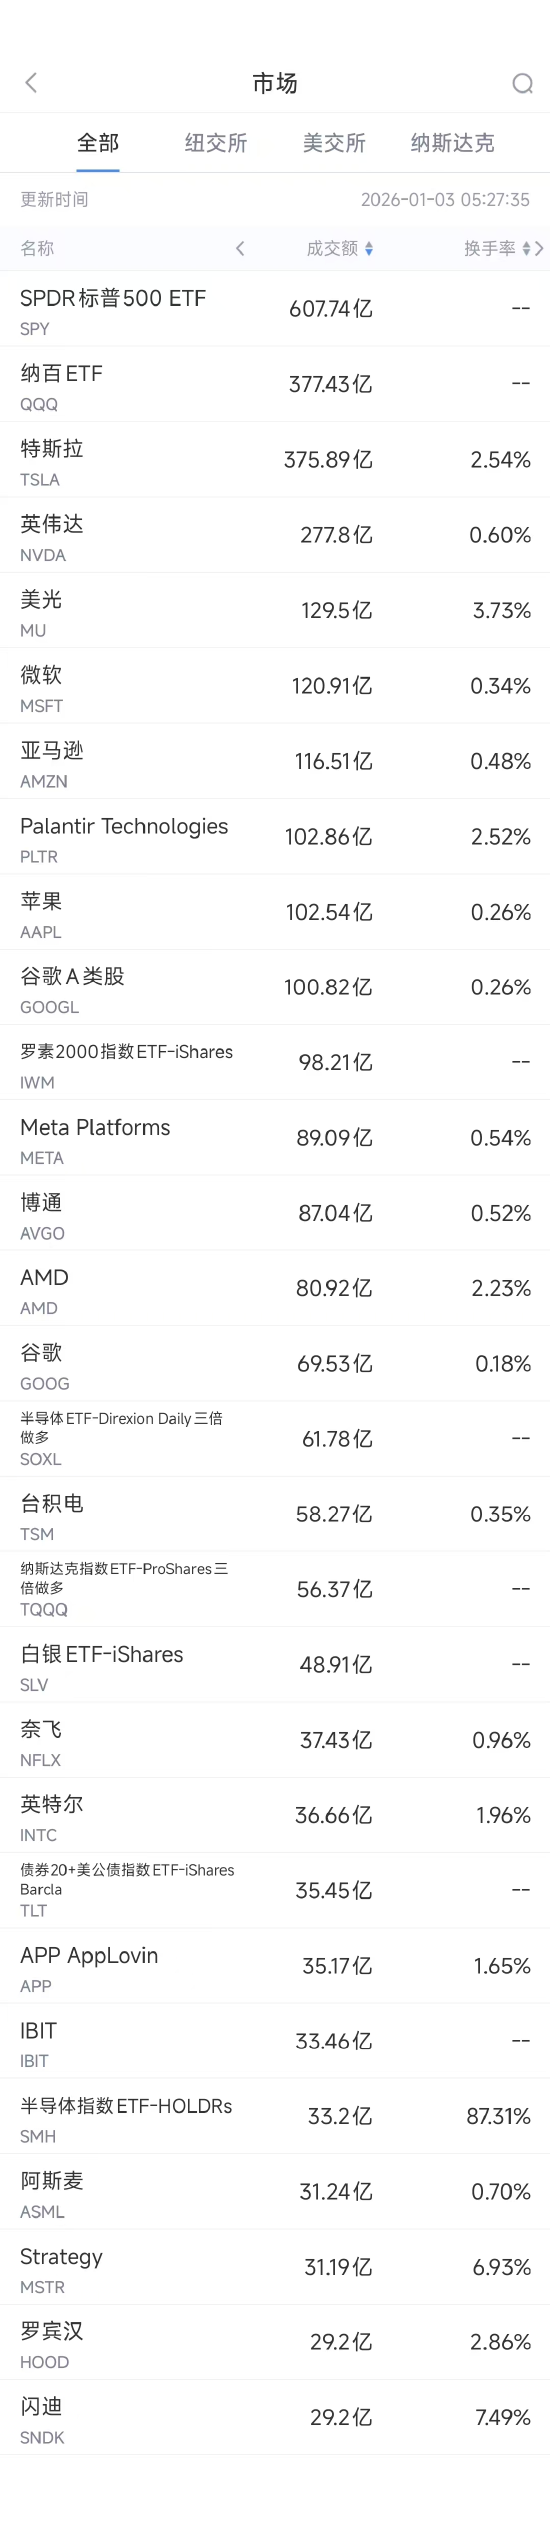Click the left chevron beside 名称

(x=240, y=248)
